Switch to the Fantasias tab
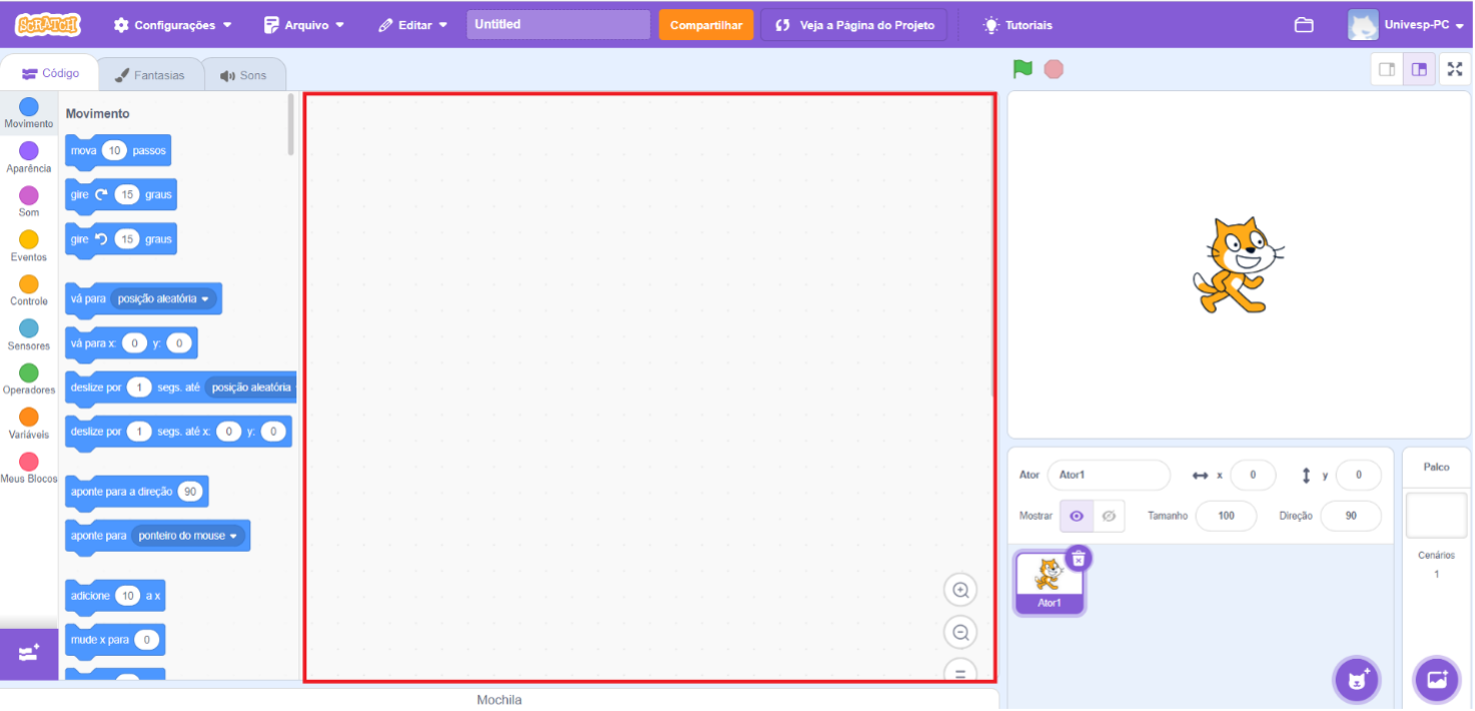The width and height of the screenshot is (1475, 711). [x=150, y=75]
